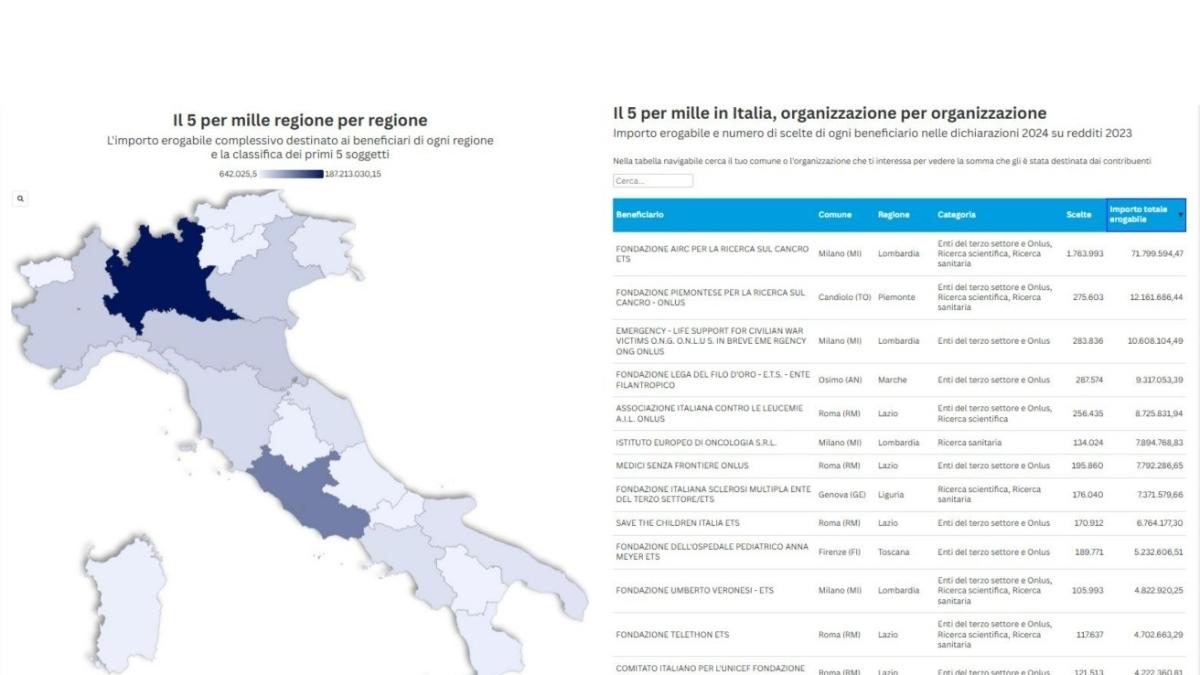Click the 'Liguria' region cell in table
This screenshot has height=675, width=1200.
pyautogui.click(x=892, y=494)
